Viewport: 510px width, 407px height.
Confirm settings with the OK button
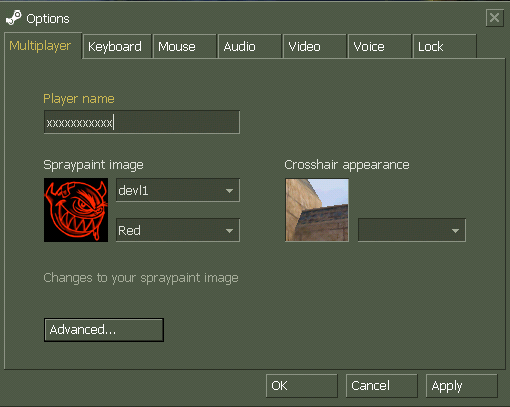[302, 386]
